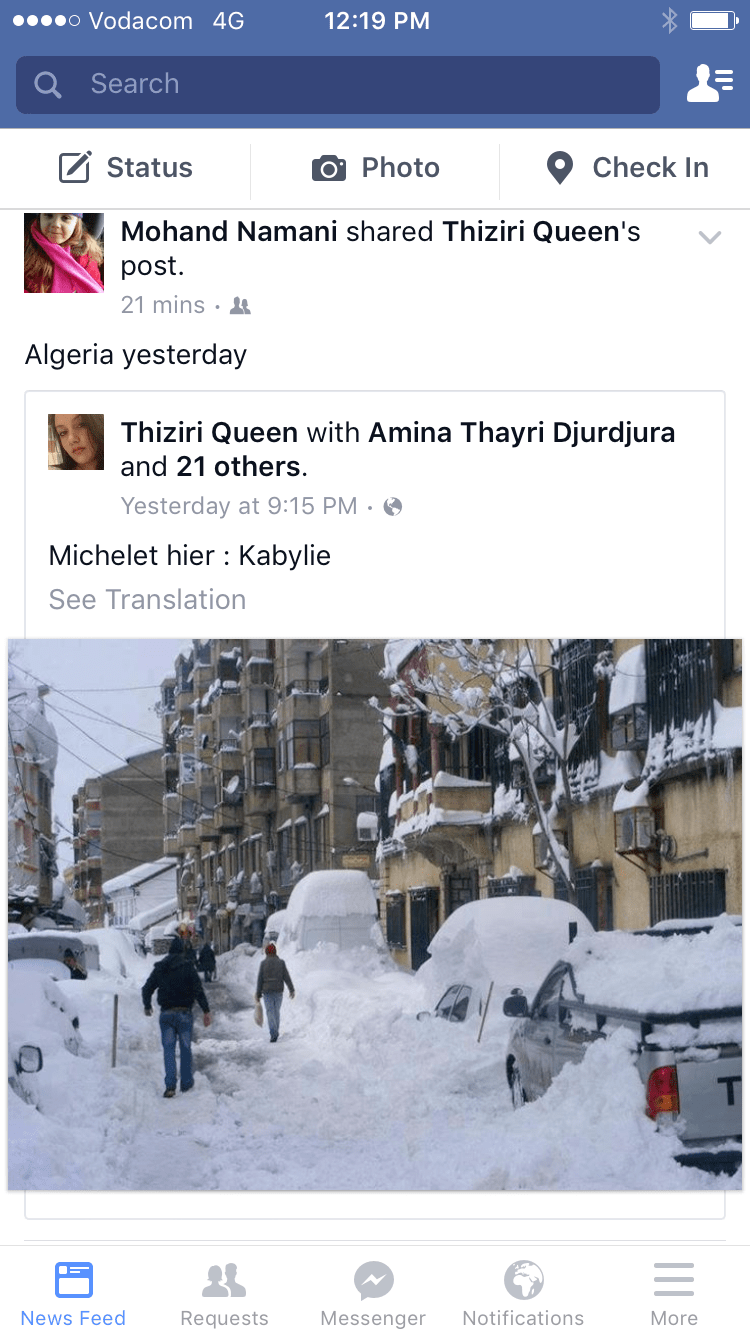Open Mohand Namani's profile name
This screenshot has height=1334, width=750.
[x=229, y=232]
